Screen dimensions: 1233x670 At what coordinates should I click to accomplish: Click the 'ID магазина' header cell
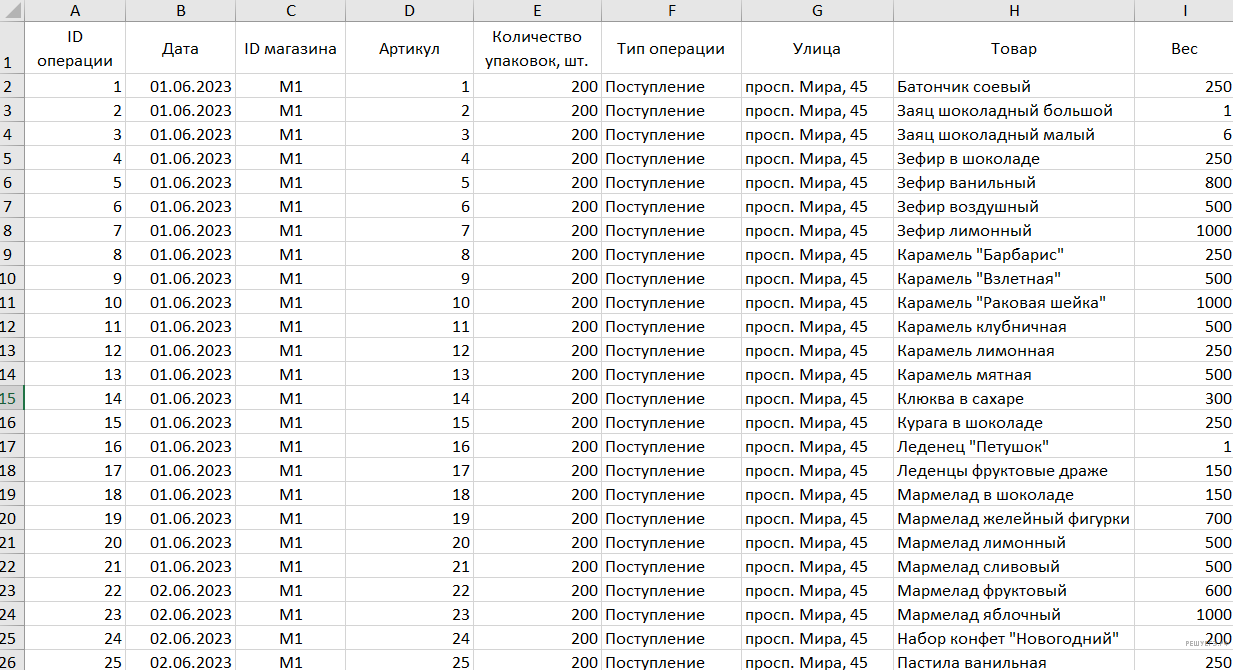coord(290,48)
